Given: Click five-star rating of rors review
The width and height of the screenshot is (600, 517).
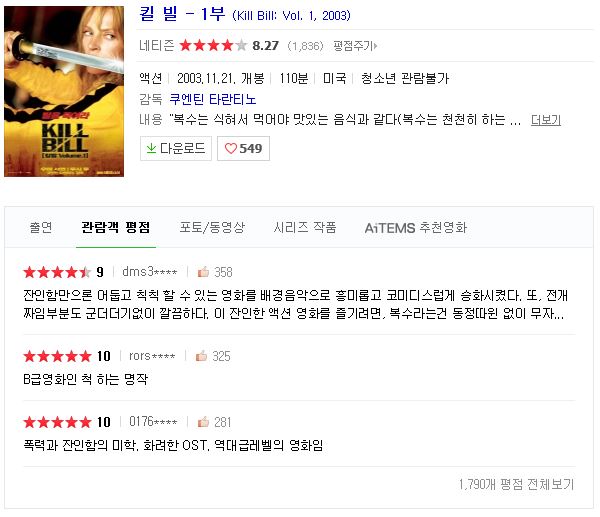Looking at the screenshot, I should 57,356.
